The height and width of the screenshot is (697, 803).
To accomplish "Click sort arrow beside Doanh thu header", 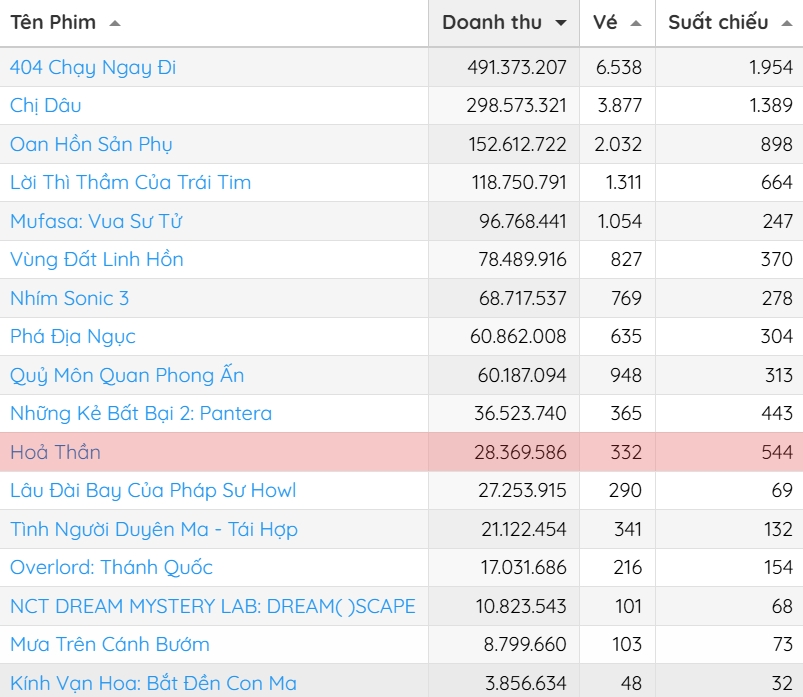I will (560, 23).
